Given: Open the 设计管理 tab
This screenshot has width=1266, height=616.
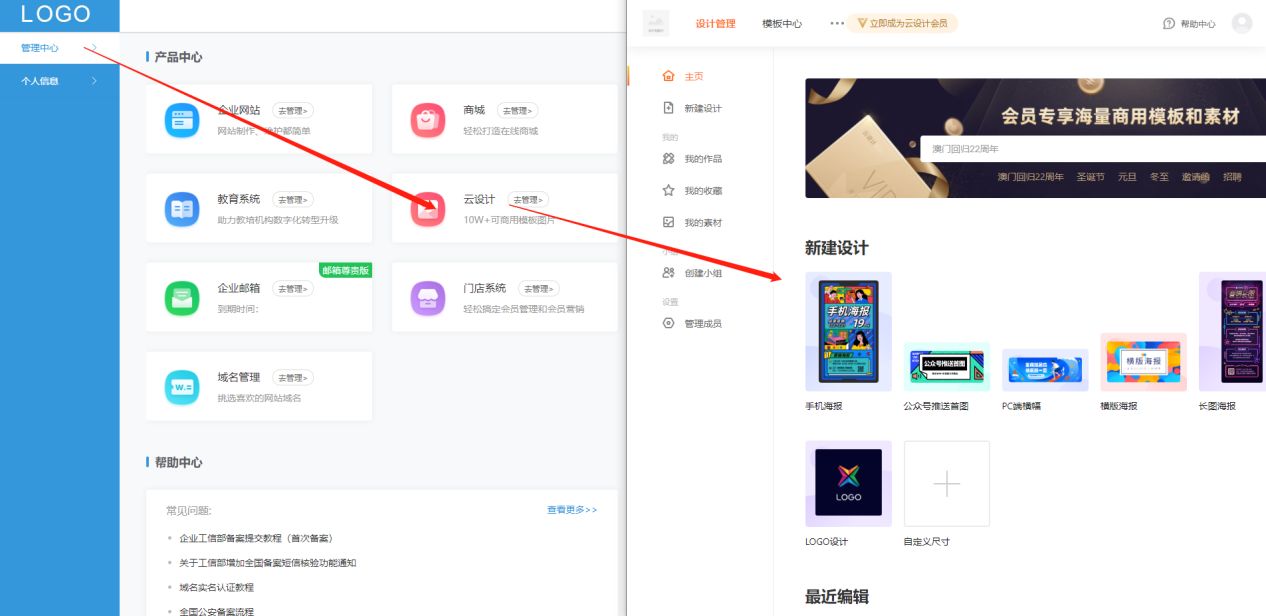Looking at the screenshot, I should pos(715,23).
